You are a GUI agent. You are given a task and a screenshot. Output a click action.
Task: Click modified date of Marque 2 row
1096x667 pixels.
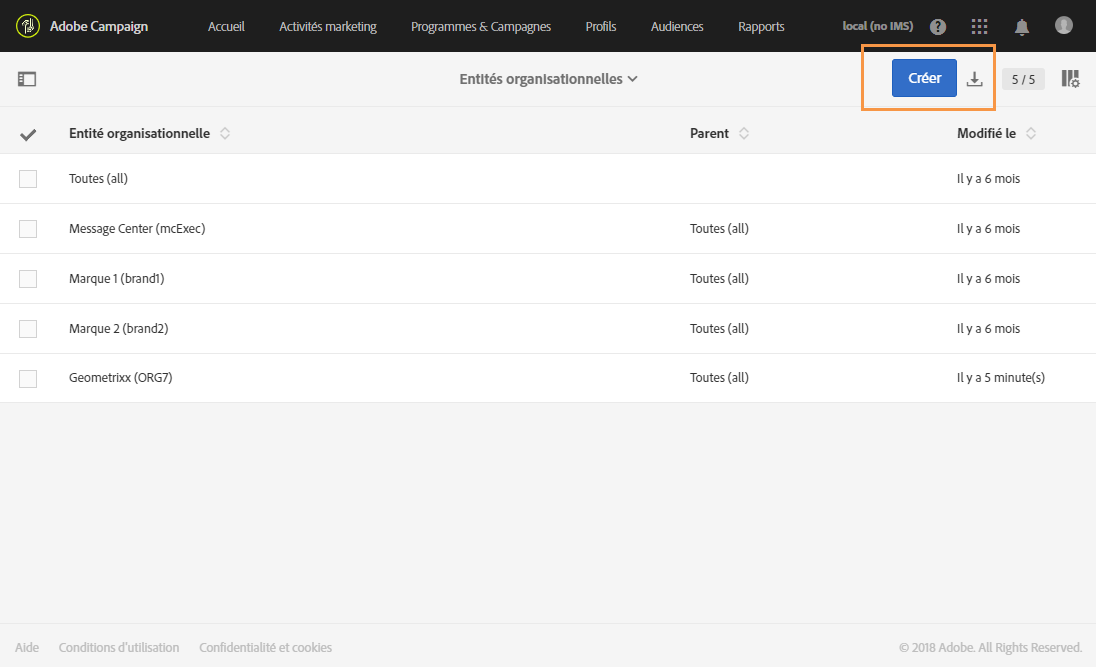pyautogui.click(x=988, y=329)
